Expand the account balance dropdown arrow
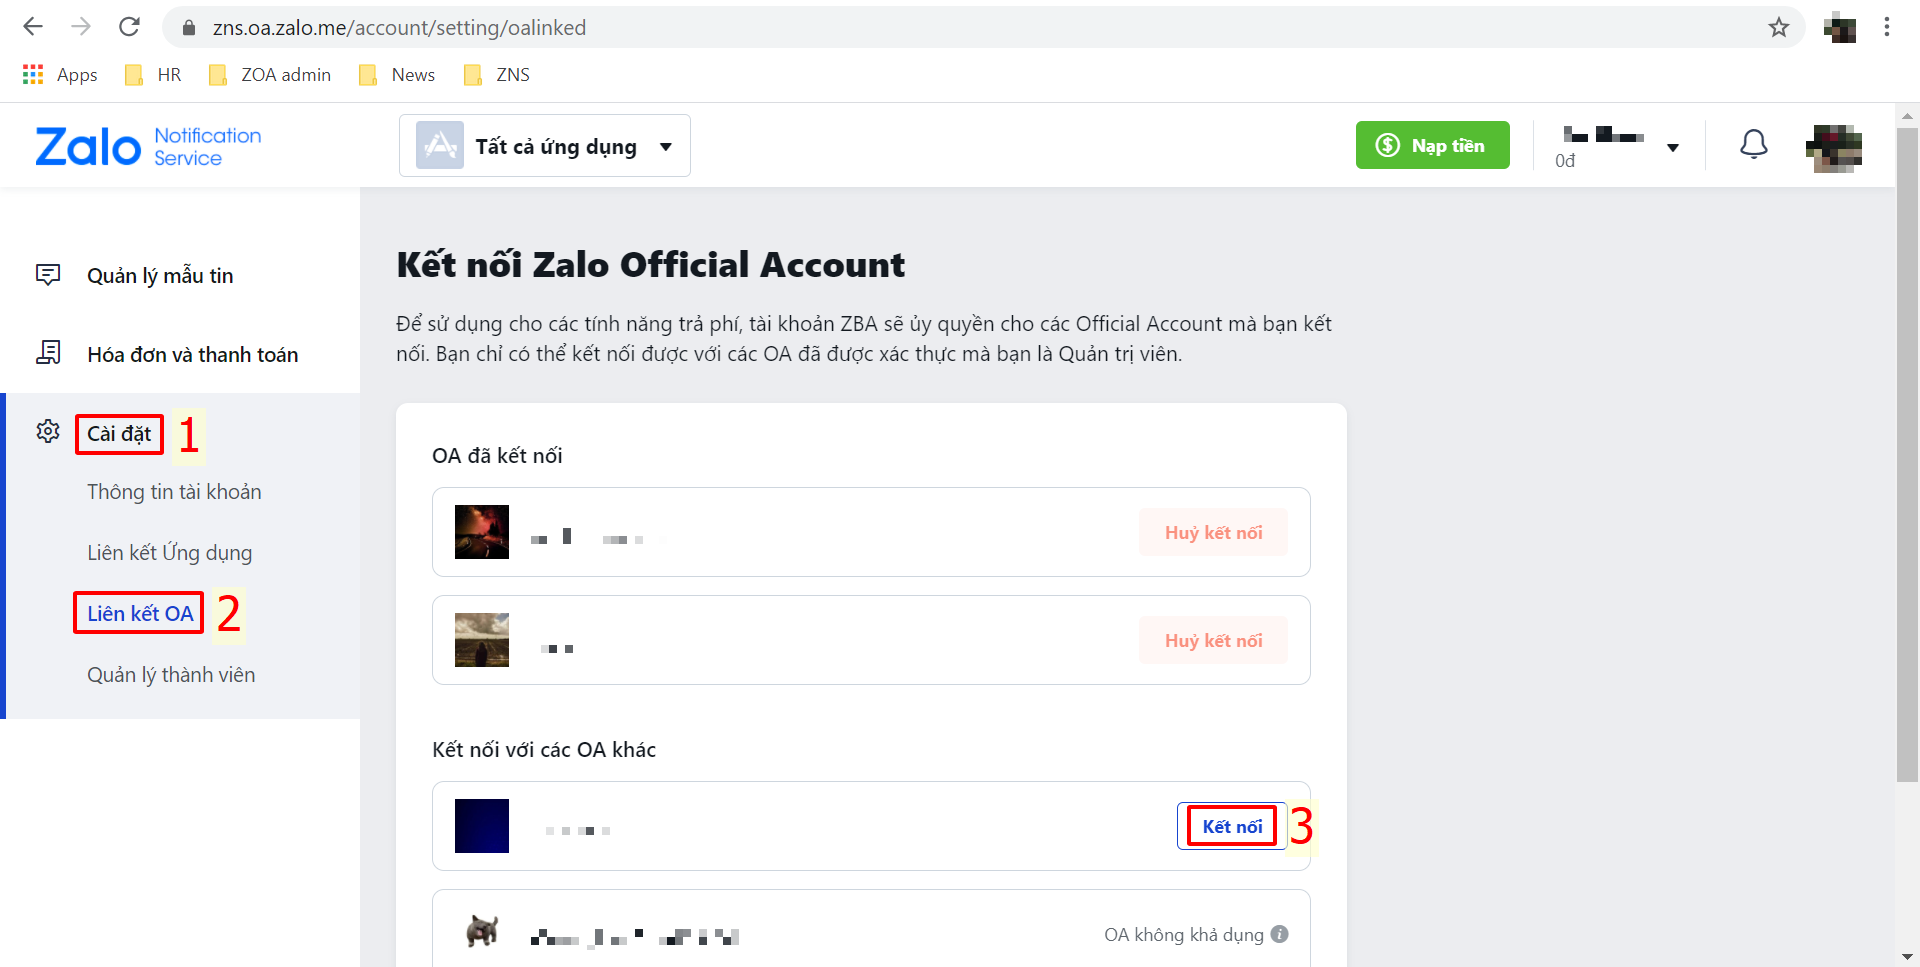 click(x=1672, y=148)
